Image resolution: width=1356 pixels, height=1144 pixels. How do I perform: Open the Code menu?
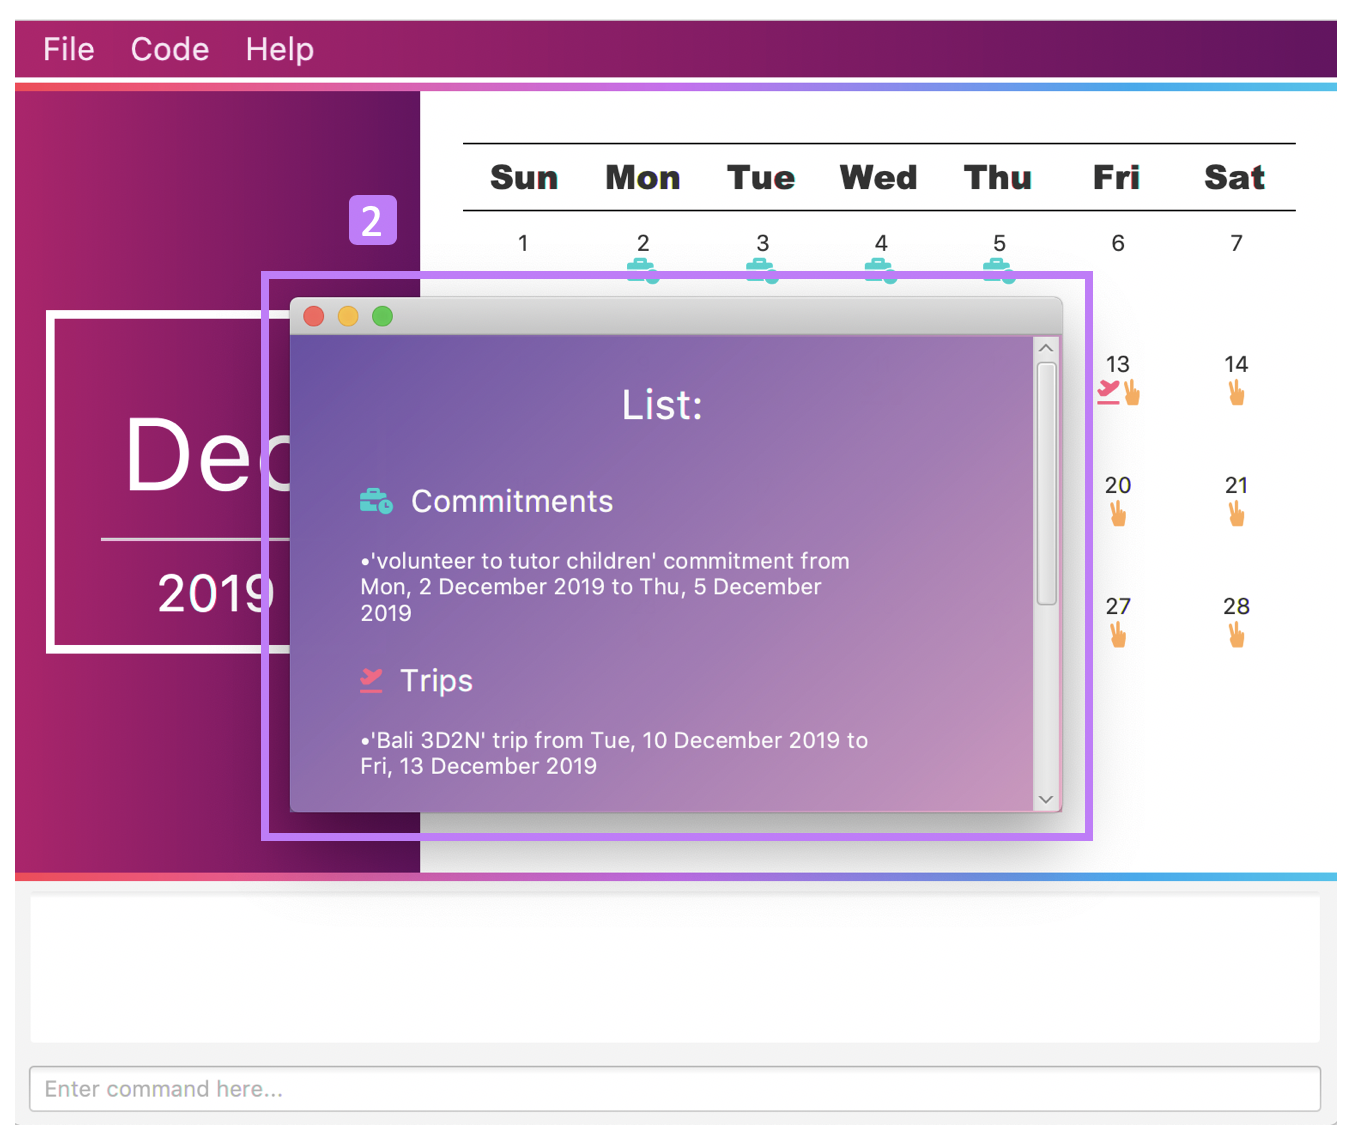pos(170,49)
